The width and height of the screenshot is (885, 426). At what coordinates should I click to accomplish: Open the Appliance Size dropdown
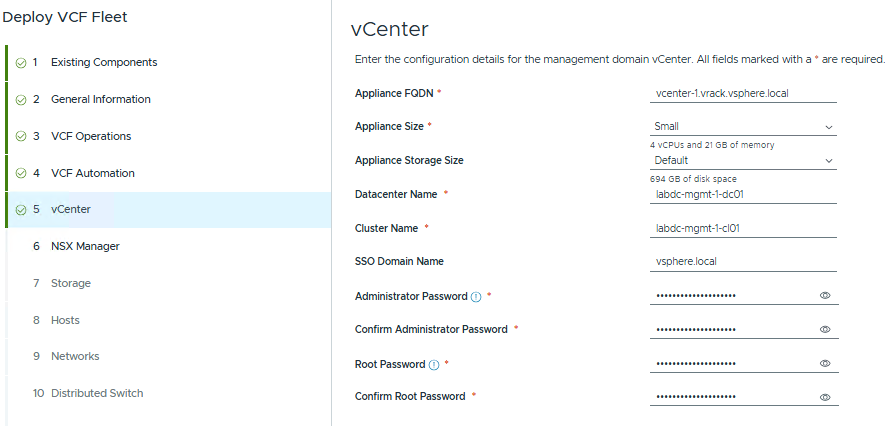(x=743, y=127)
